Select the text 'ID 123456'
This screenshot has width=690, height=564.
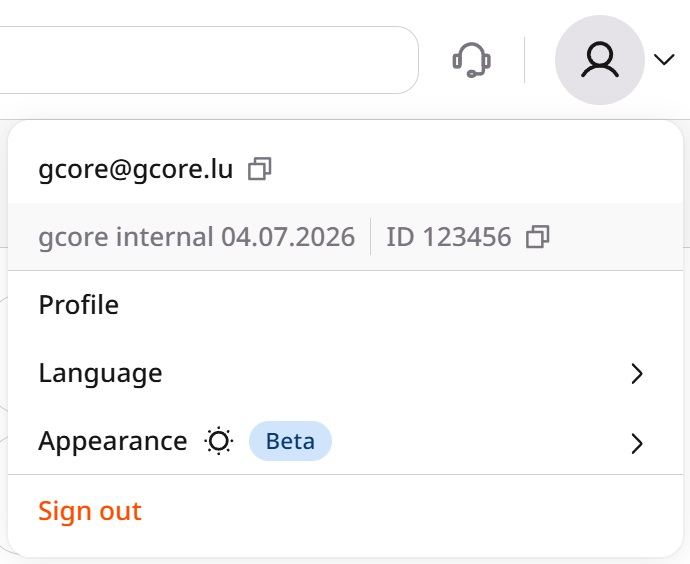coord(448,237)
